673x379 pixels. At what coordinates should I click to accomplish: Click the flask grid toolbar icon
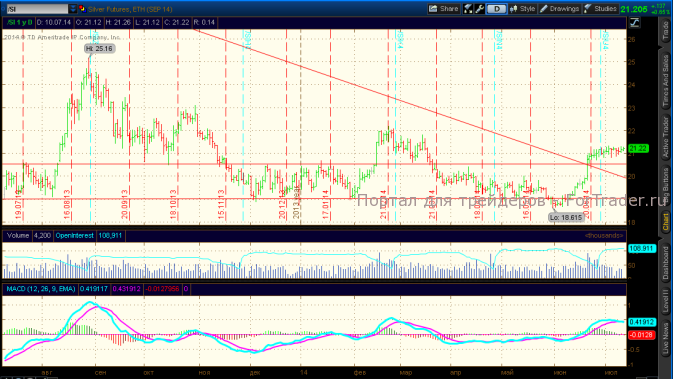(468, 9)
